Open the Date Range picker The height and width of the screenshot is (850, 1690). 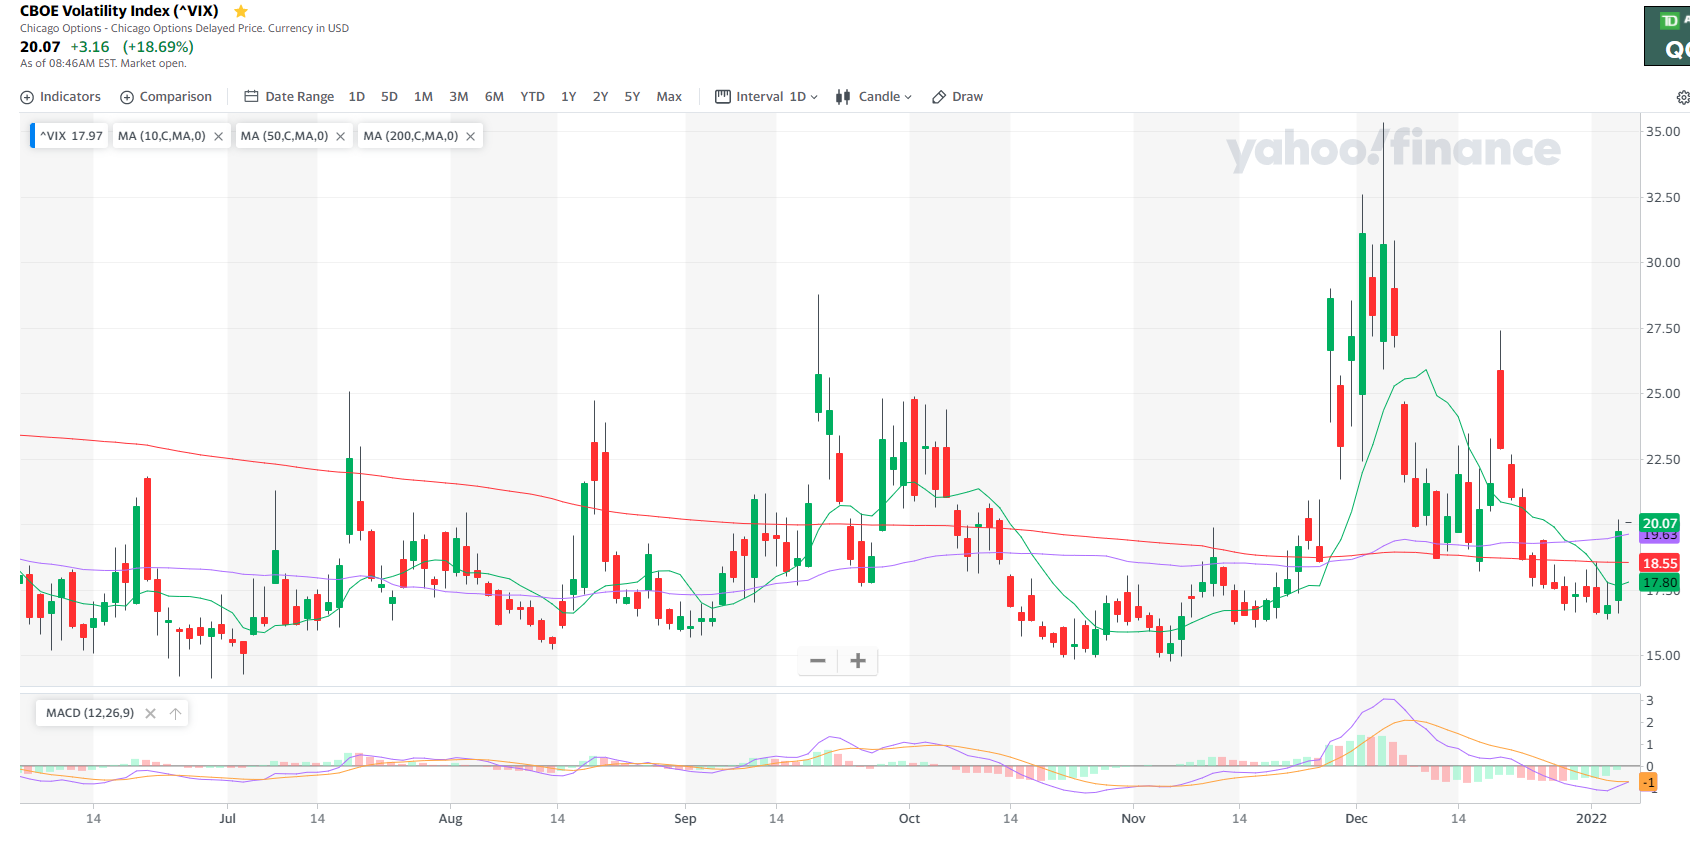[x=289, y=97]
